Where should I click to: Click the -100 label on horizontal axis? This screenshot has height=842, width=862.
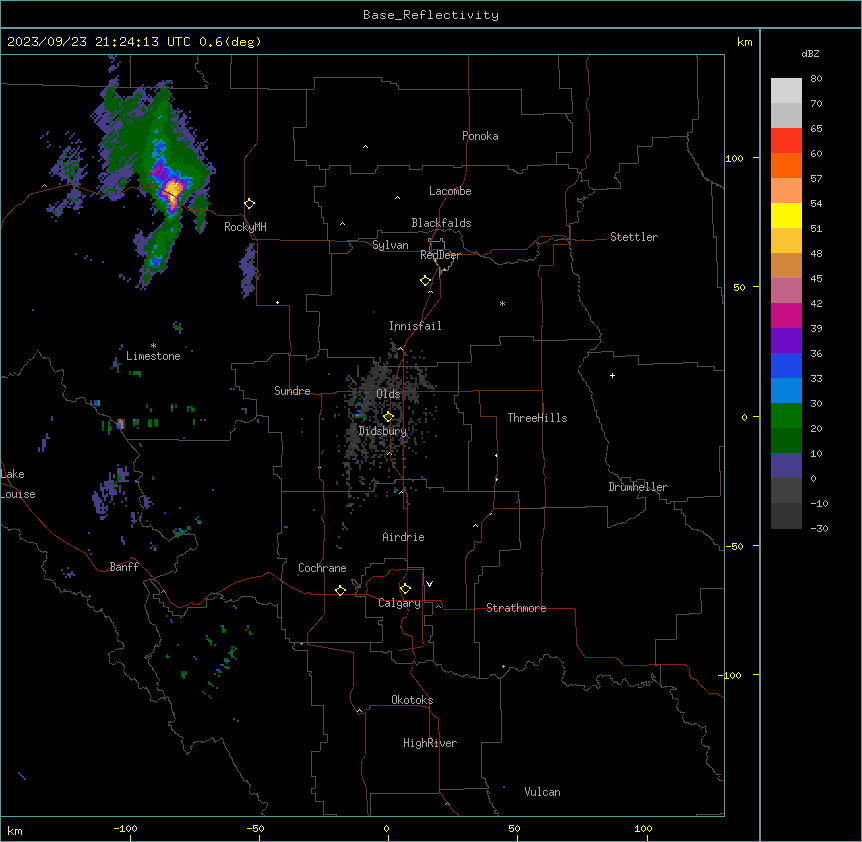[125, 828]
